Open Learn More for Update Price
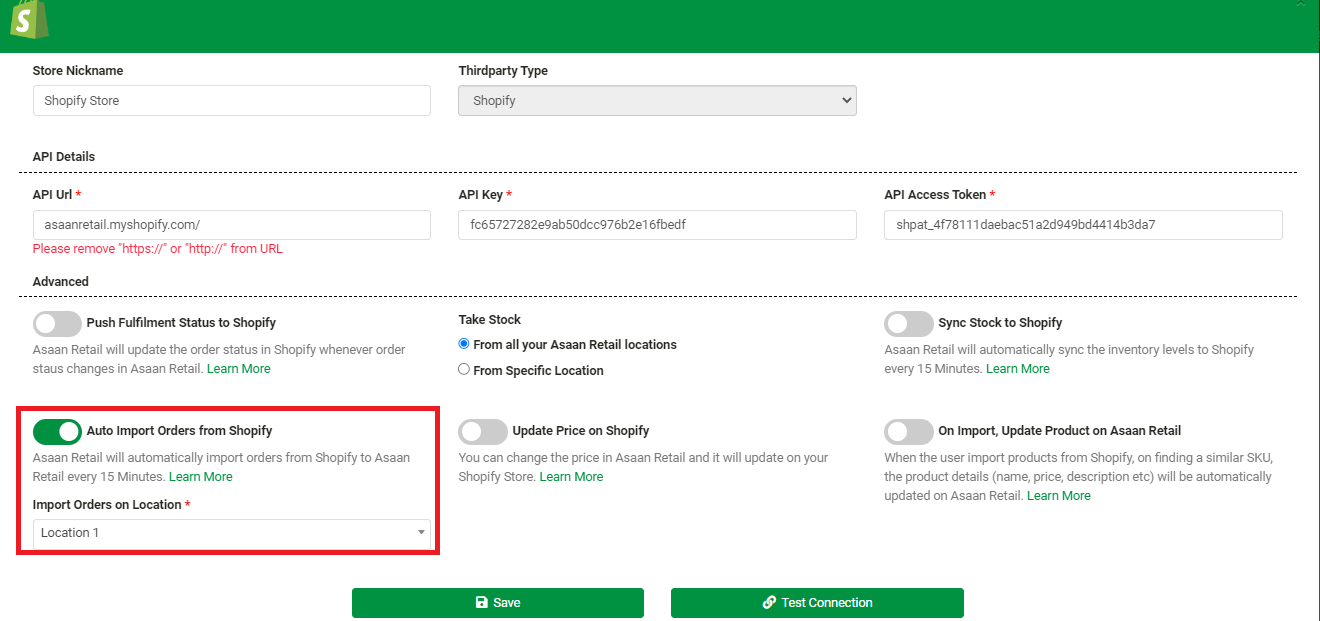Image resolution: width=1320 pixels, height=621 pixels. [571, 477]
